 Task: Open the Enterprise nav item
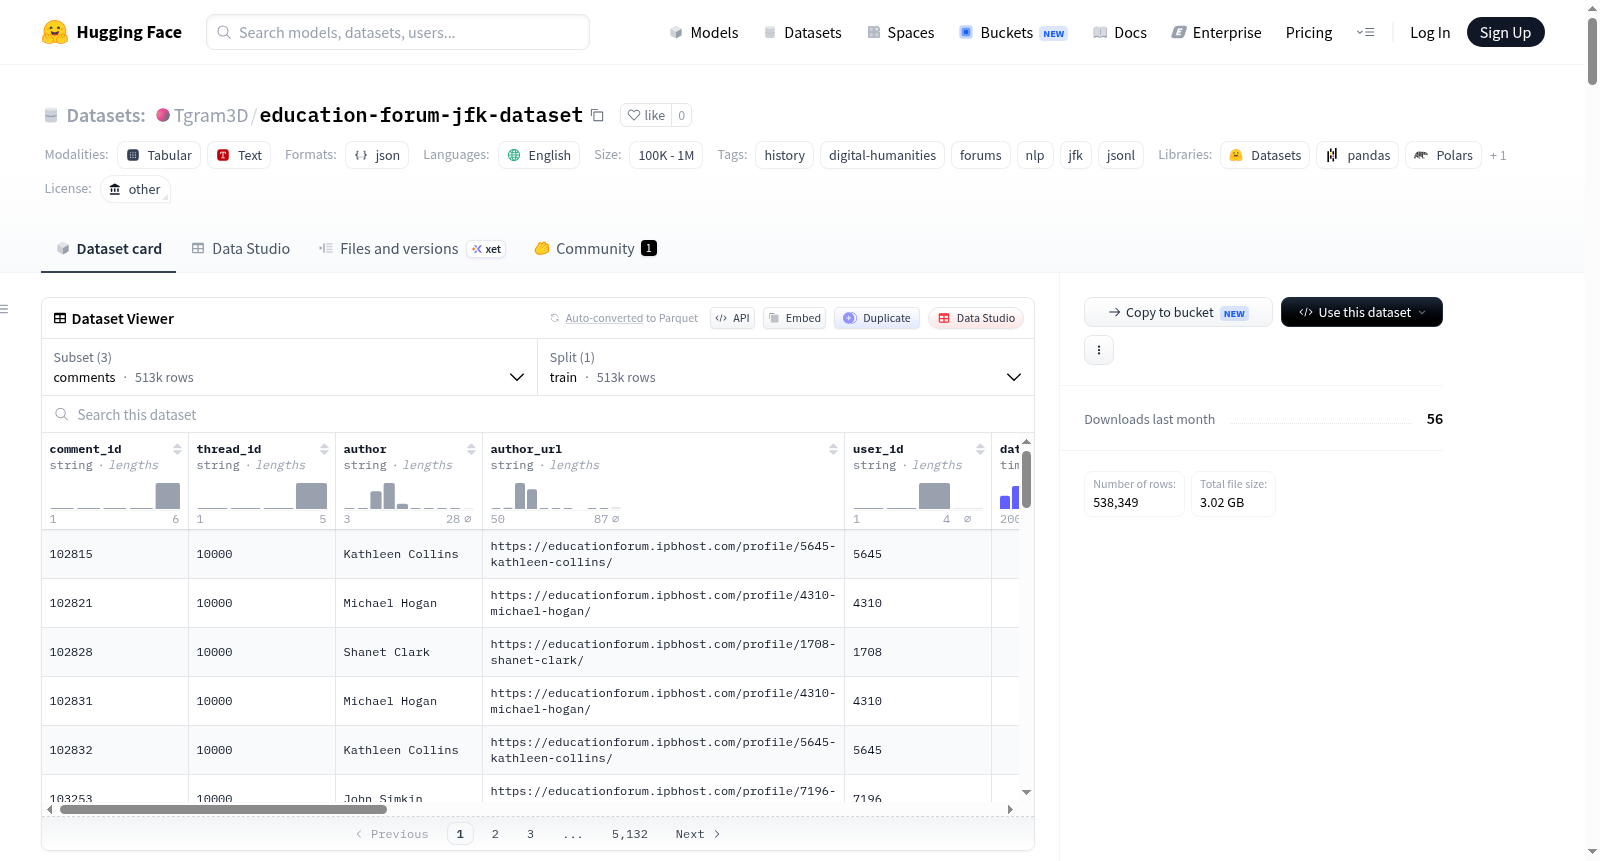[x=1216, y=32]
